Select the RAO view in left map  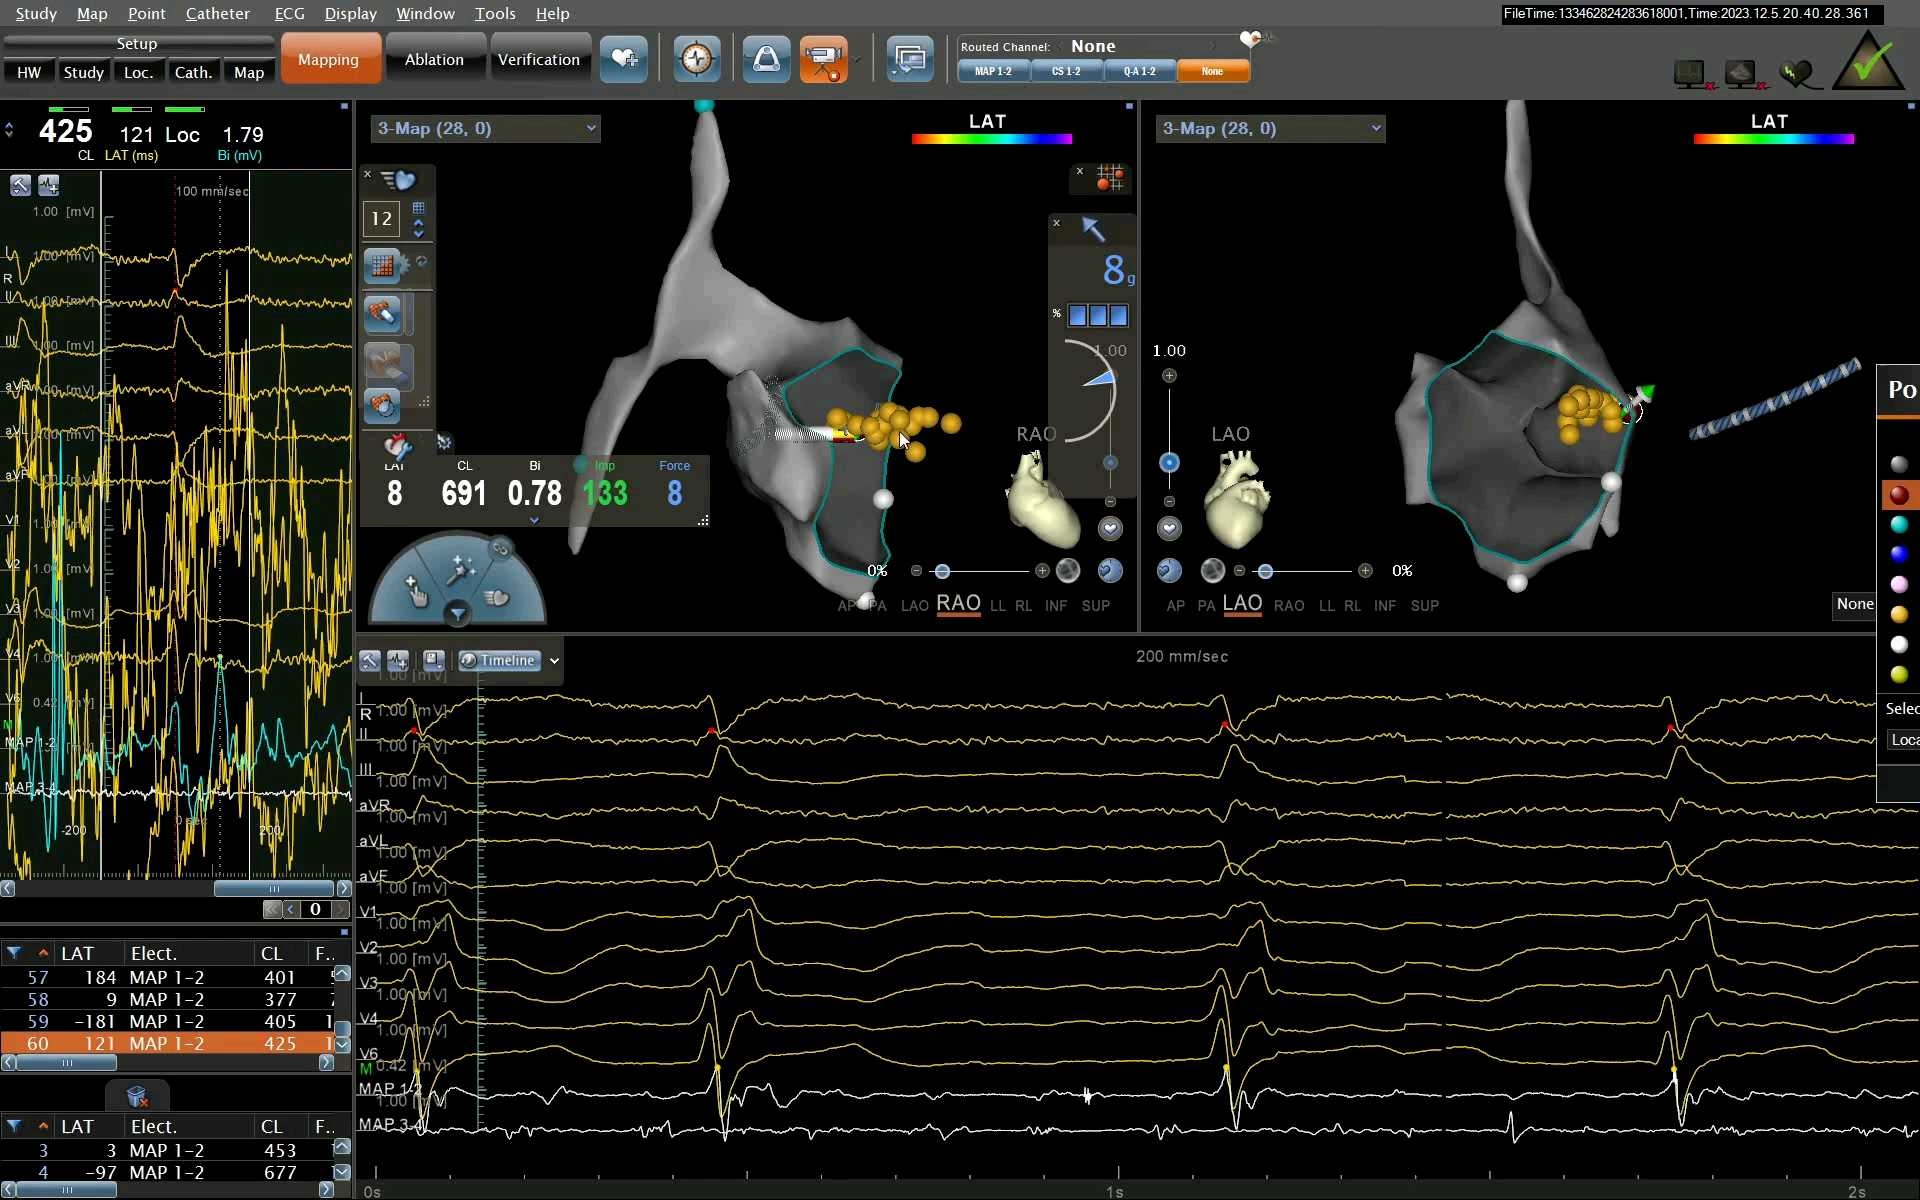click(x=958, y=604)
